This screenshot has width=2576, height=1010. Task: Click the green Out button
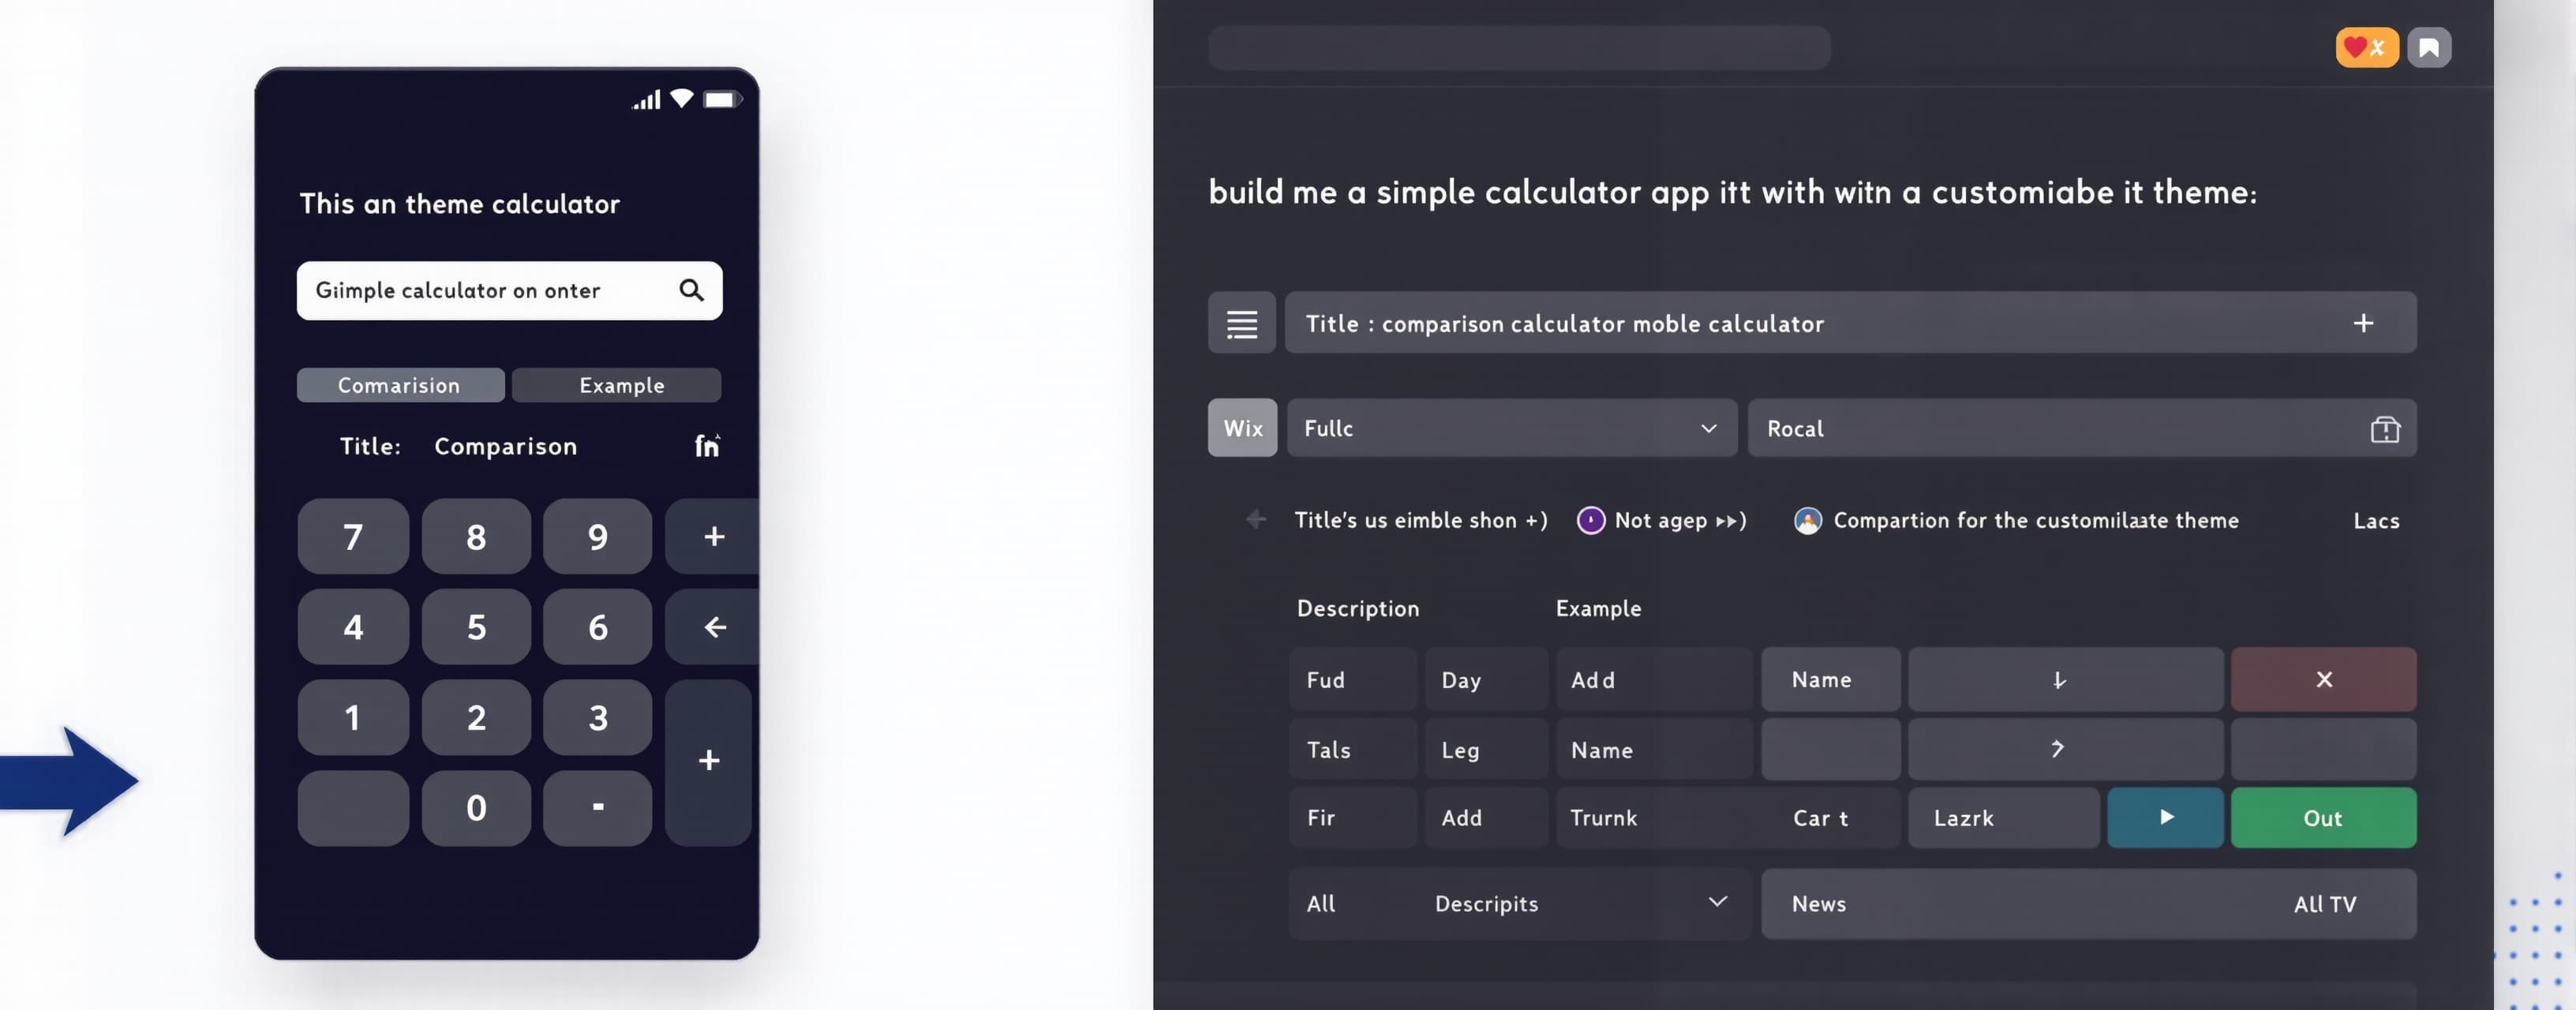tap(2322, 817)
